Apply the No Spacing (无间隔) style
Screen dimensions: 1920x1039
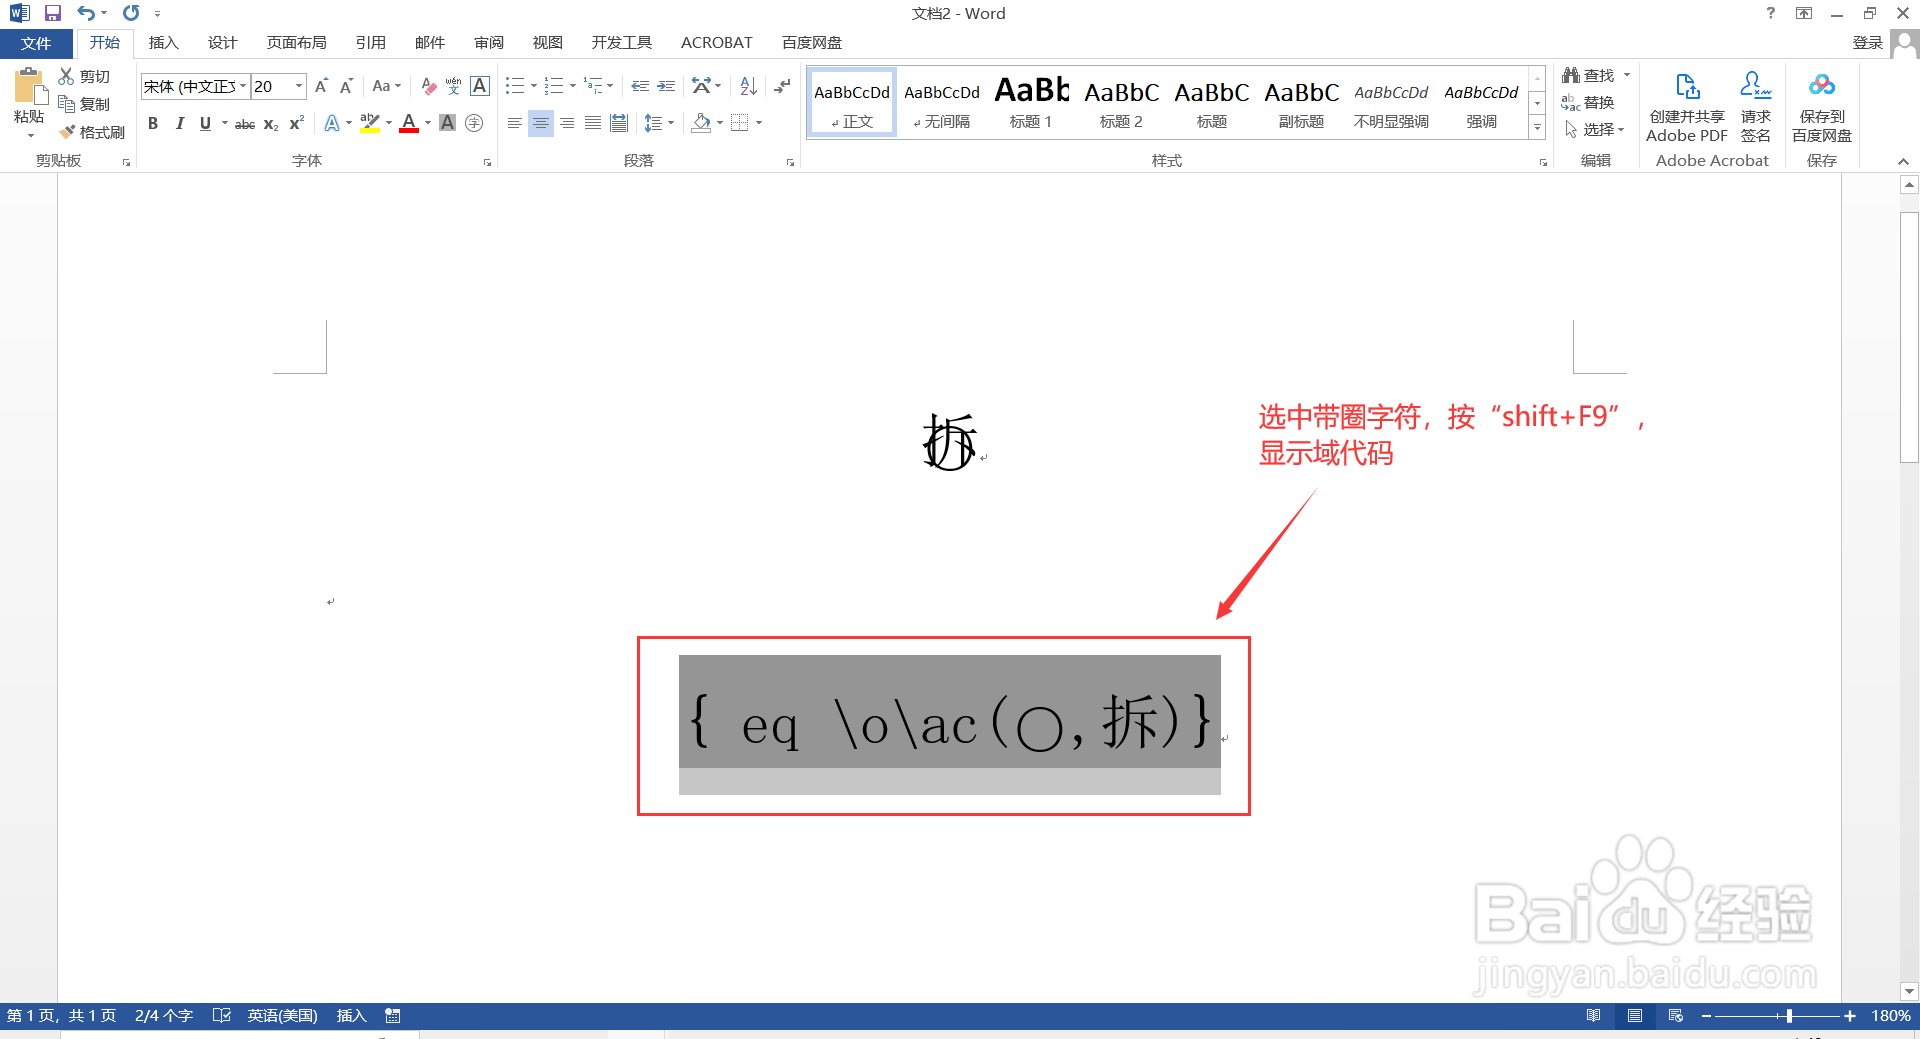coord(942,103)
